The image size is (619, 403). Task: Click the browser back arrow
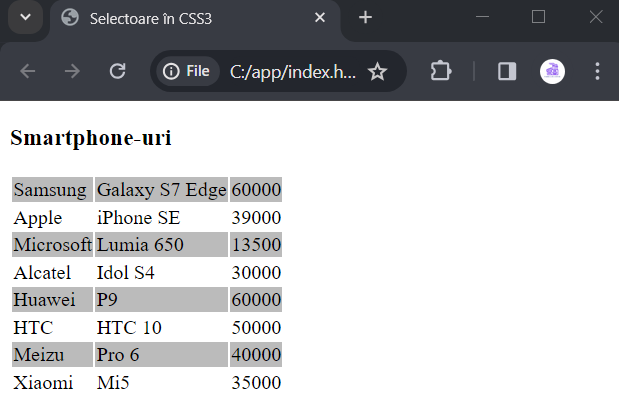(28, 71)
